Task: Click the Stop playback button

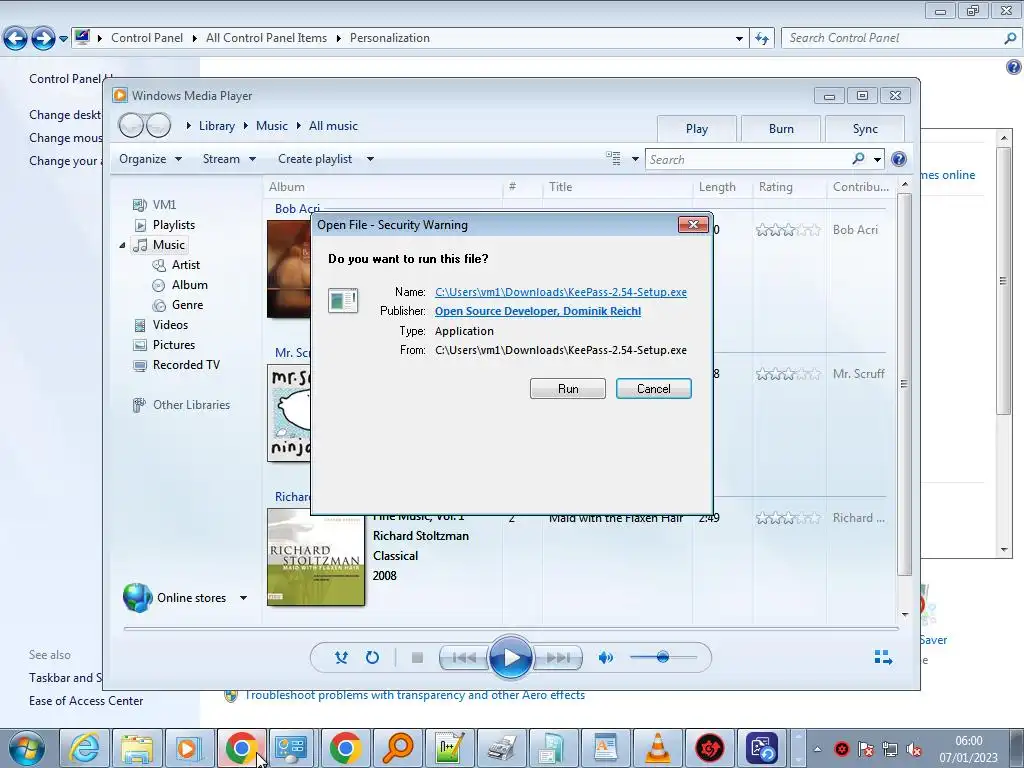Action: tap(417, 658)
